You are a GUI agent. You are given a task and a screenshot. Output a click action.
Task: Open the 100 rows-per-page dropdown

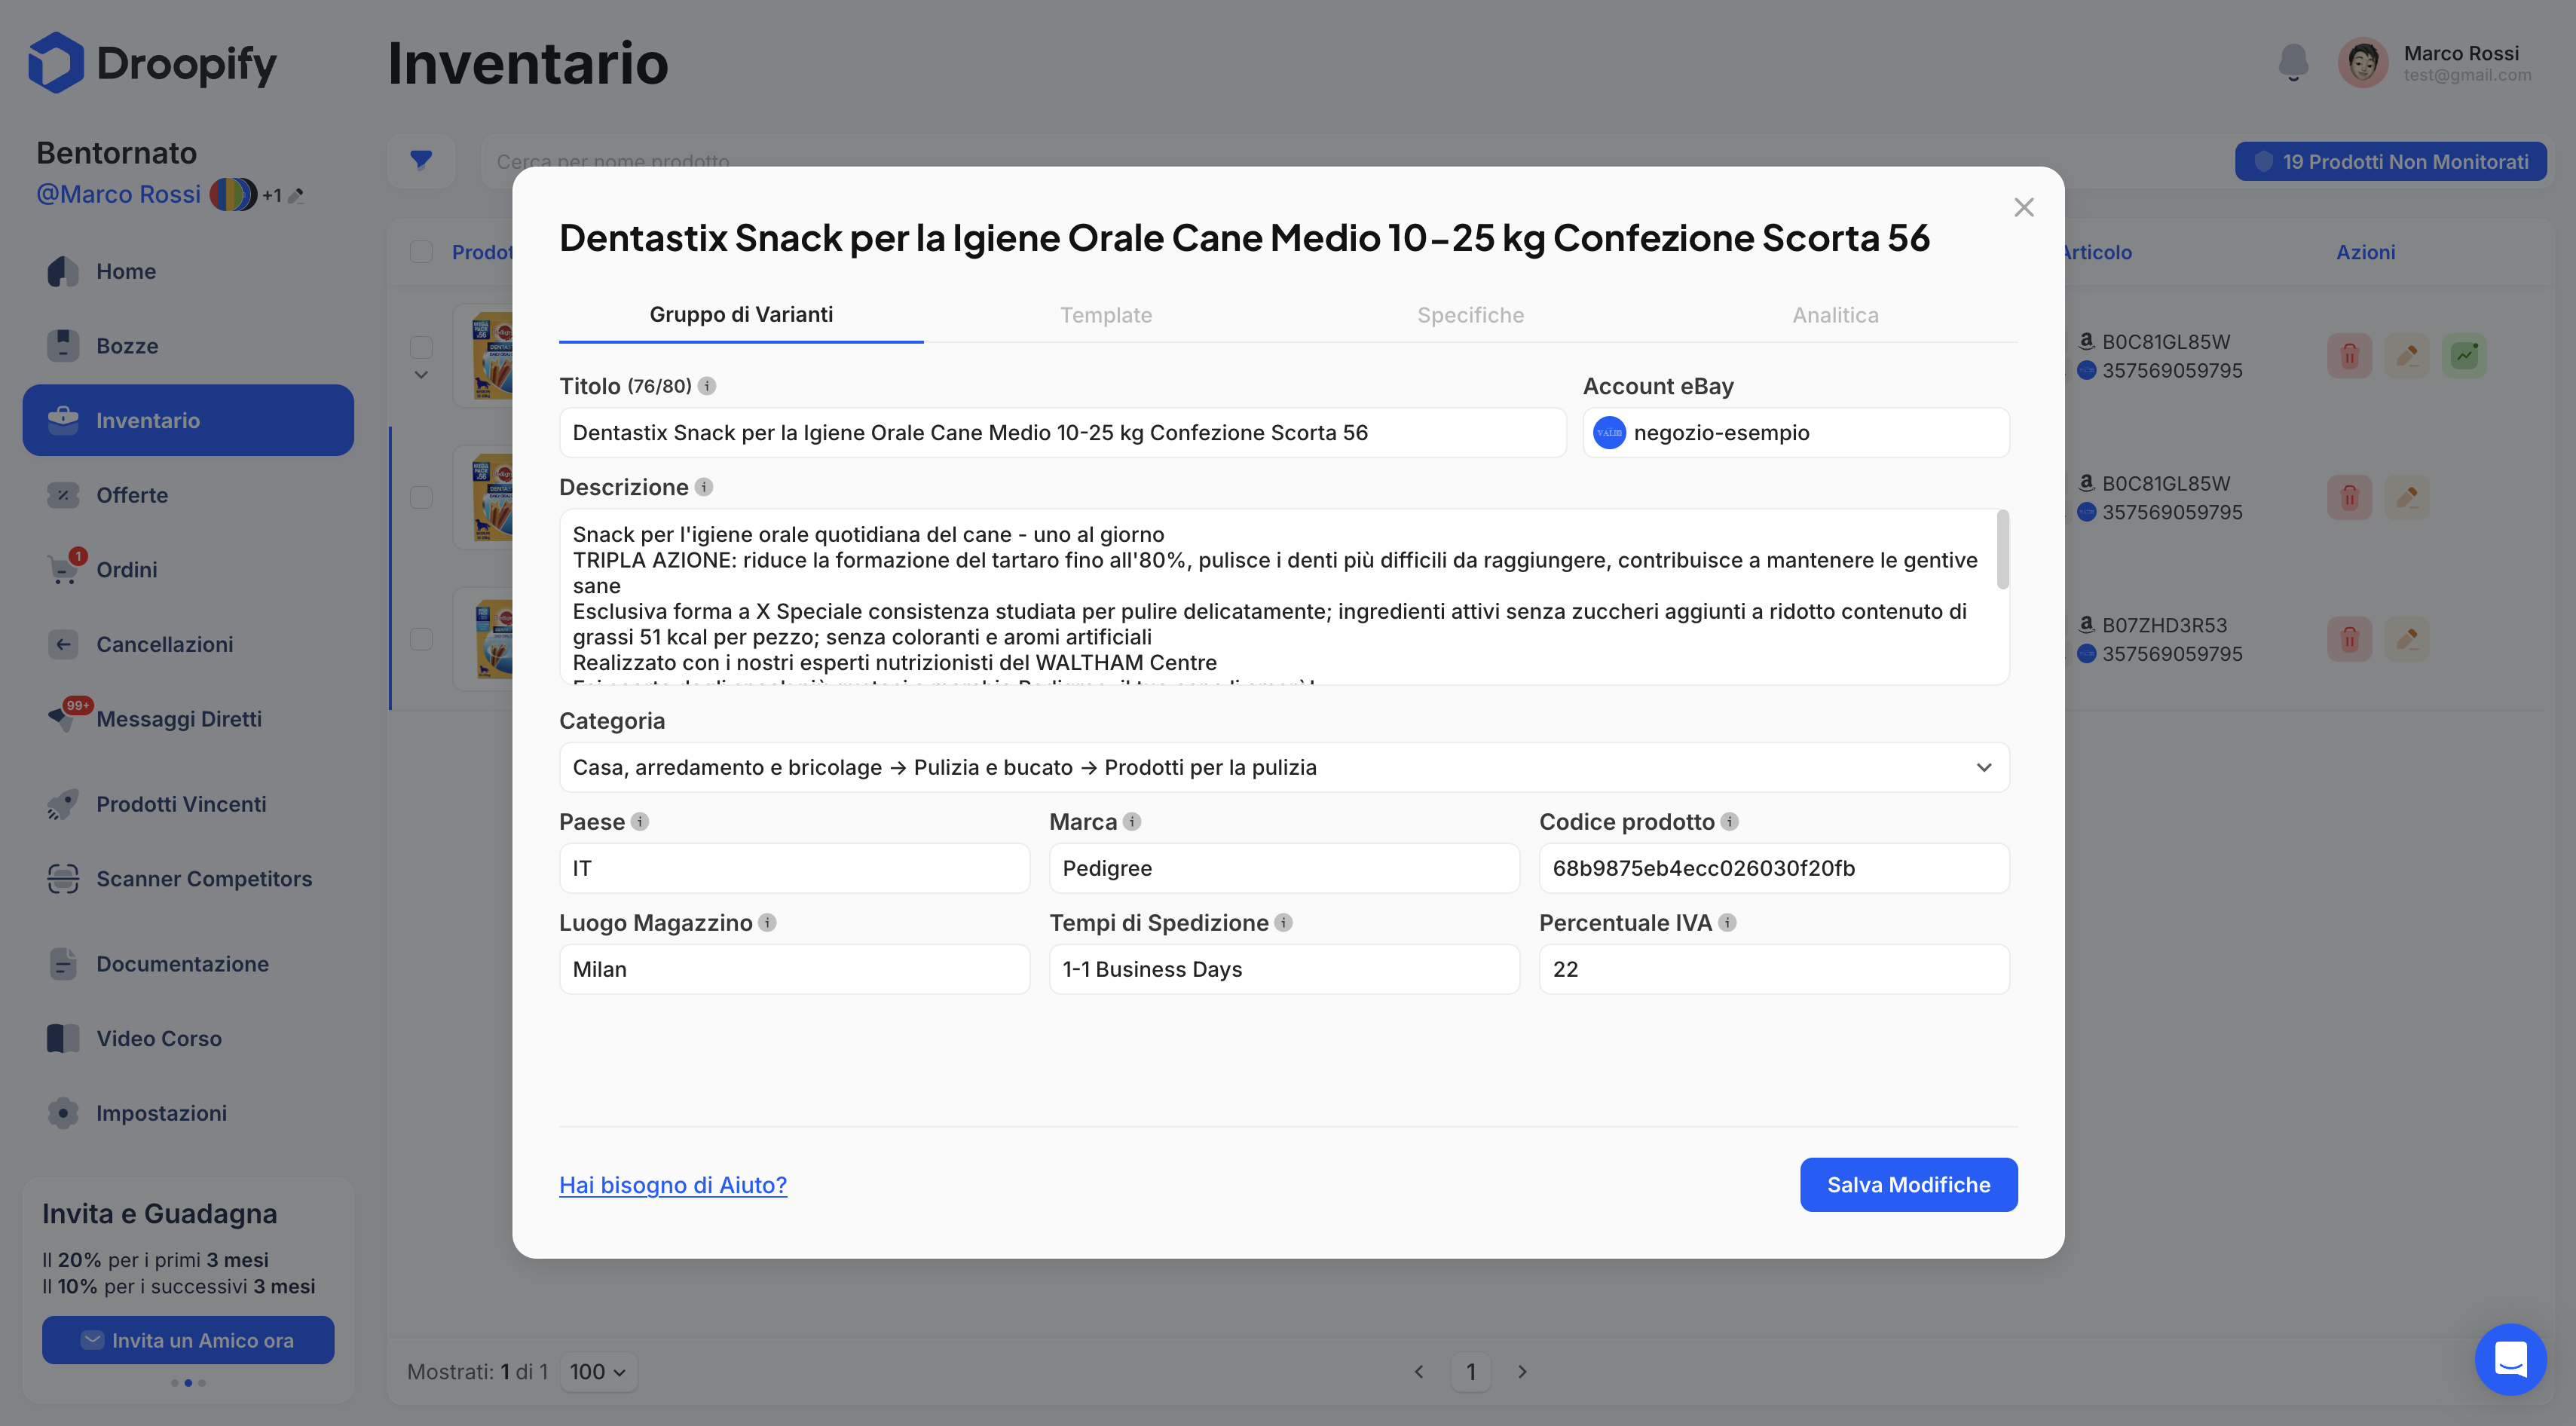(598, 1372)
